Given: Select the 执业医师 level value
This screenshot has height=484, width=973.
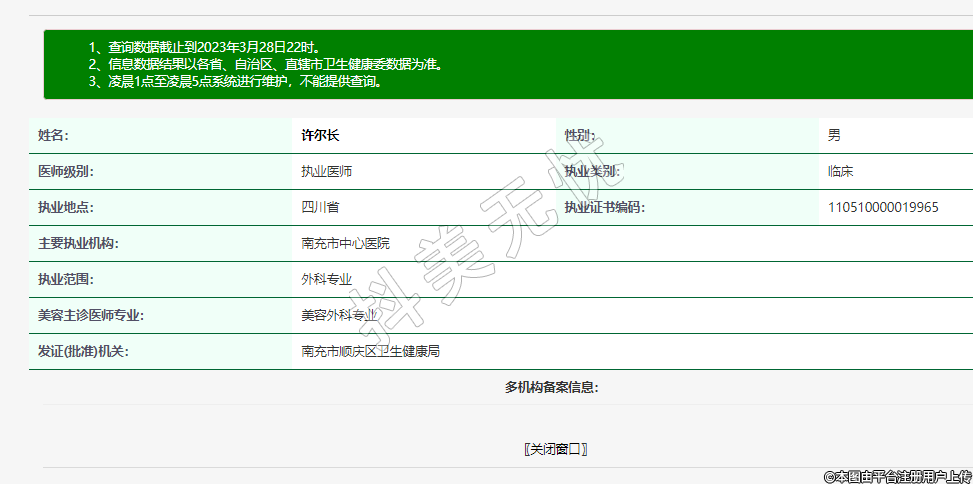Looking at the screenshot, I should click(326, 171).
